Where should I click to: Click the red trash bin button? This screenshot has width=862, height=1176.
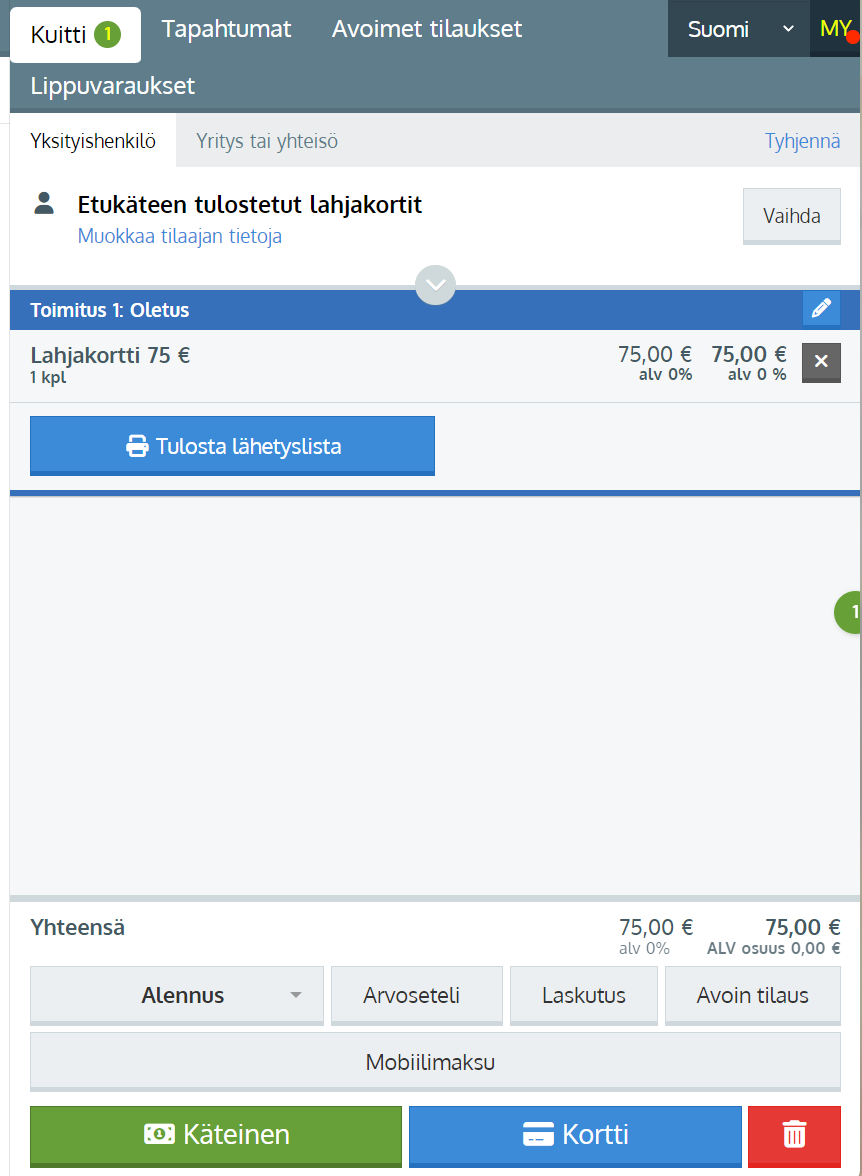tap(793, 1135)
